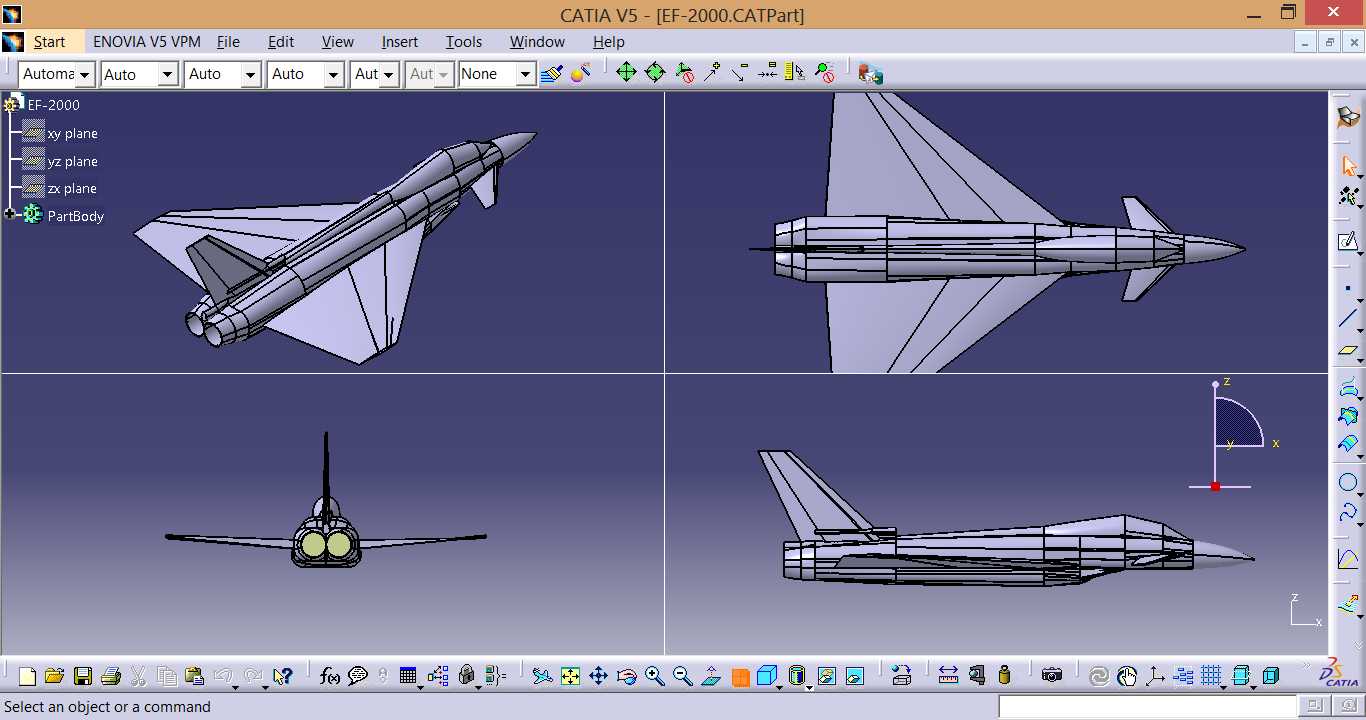Expand the PartBody tree node
Image resolution: width=1366 pixels, height=720 pixels.
(10, 214)
